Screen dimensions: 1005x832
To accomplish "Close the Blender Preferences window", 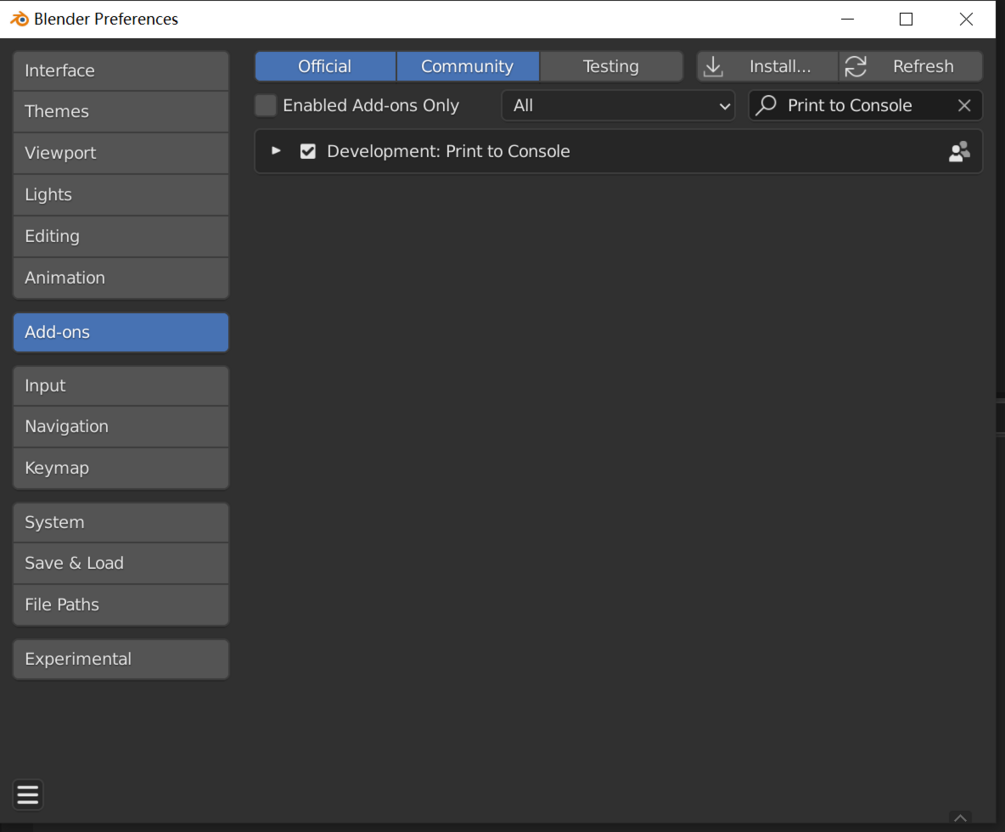I will click(966, 19).
